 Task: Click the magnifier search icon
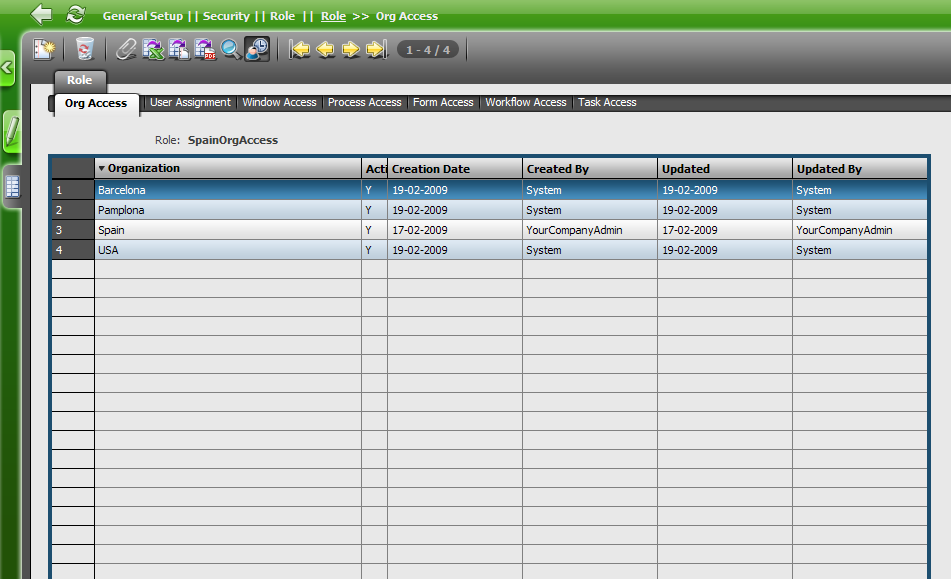(x=231, y=49)
